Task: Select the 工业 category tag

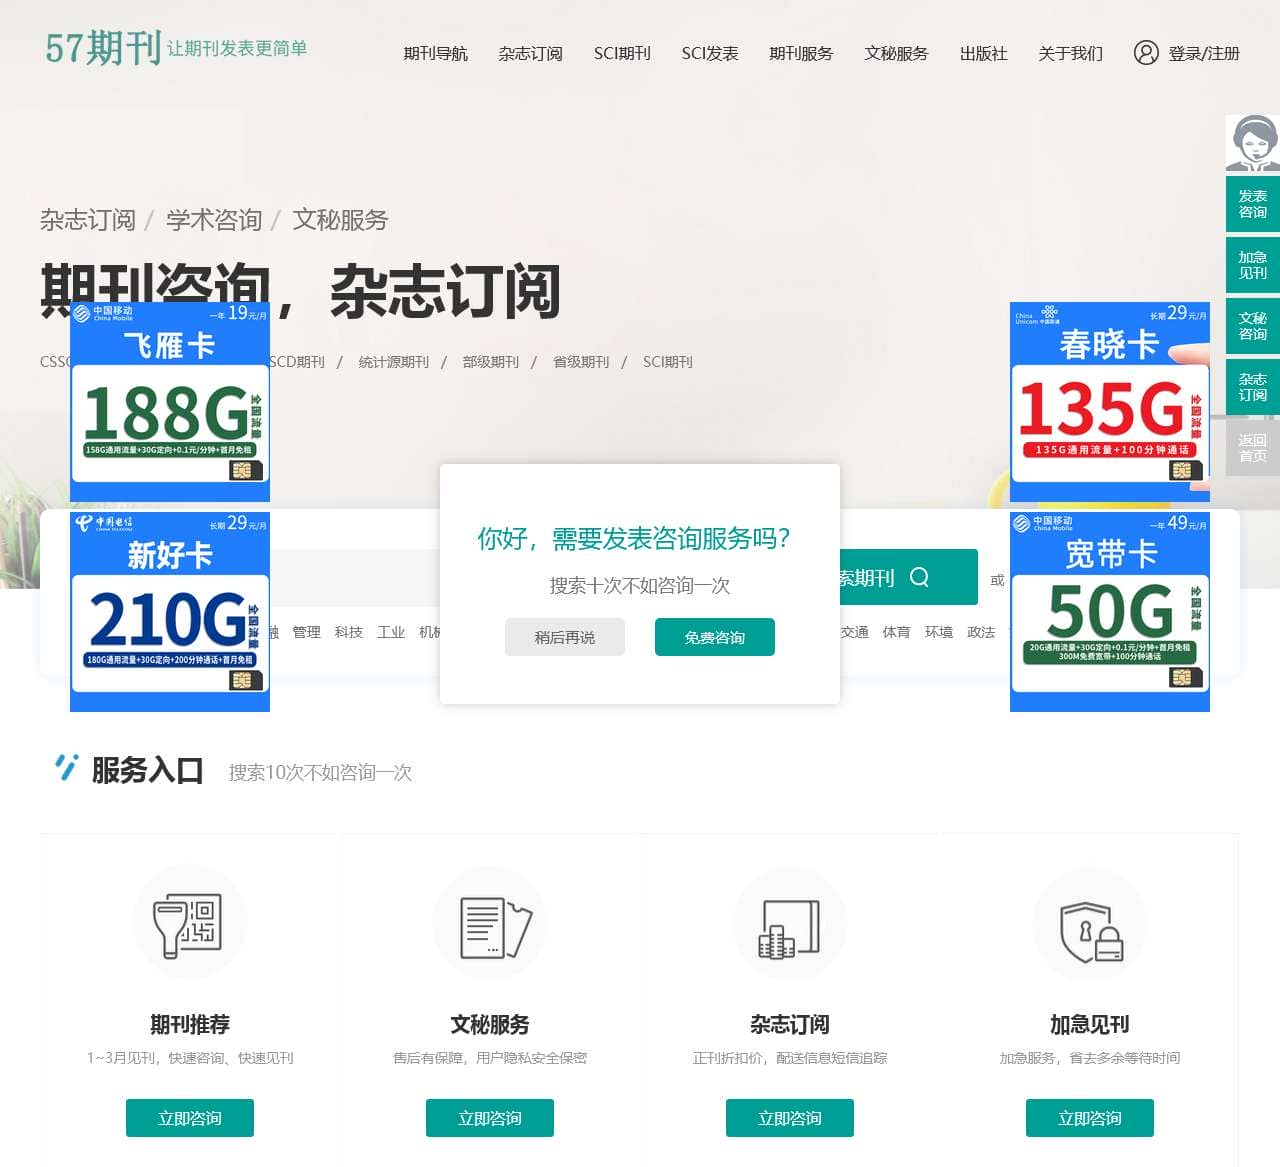Action: point(391,632)
